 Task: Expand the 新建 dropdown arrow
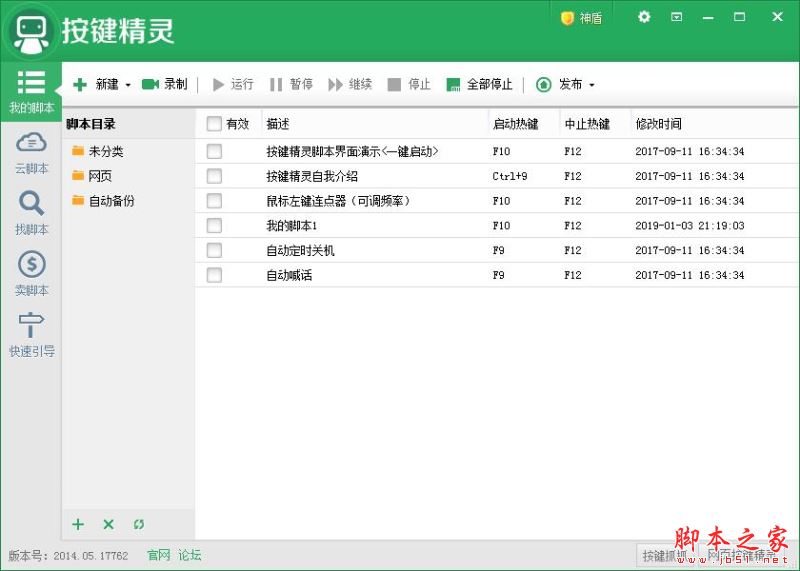click(128, 85)
